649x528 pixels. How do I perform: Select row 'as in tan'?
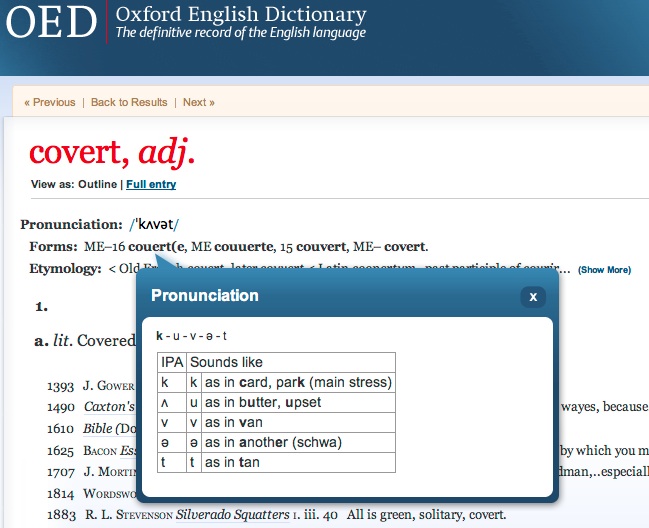pos(276,462)
